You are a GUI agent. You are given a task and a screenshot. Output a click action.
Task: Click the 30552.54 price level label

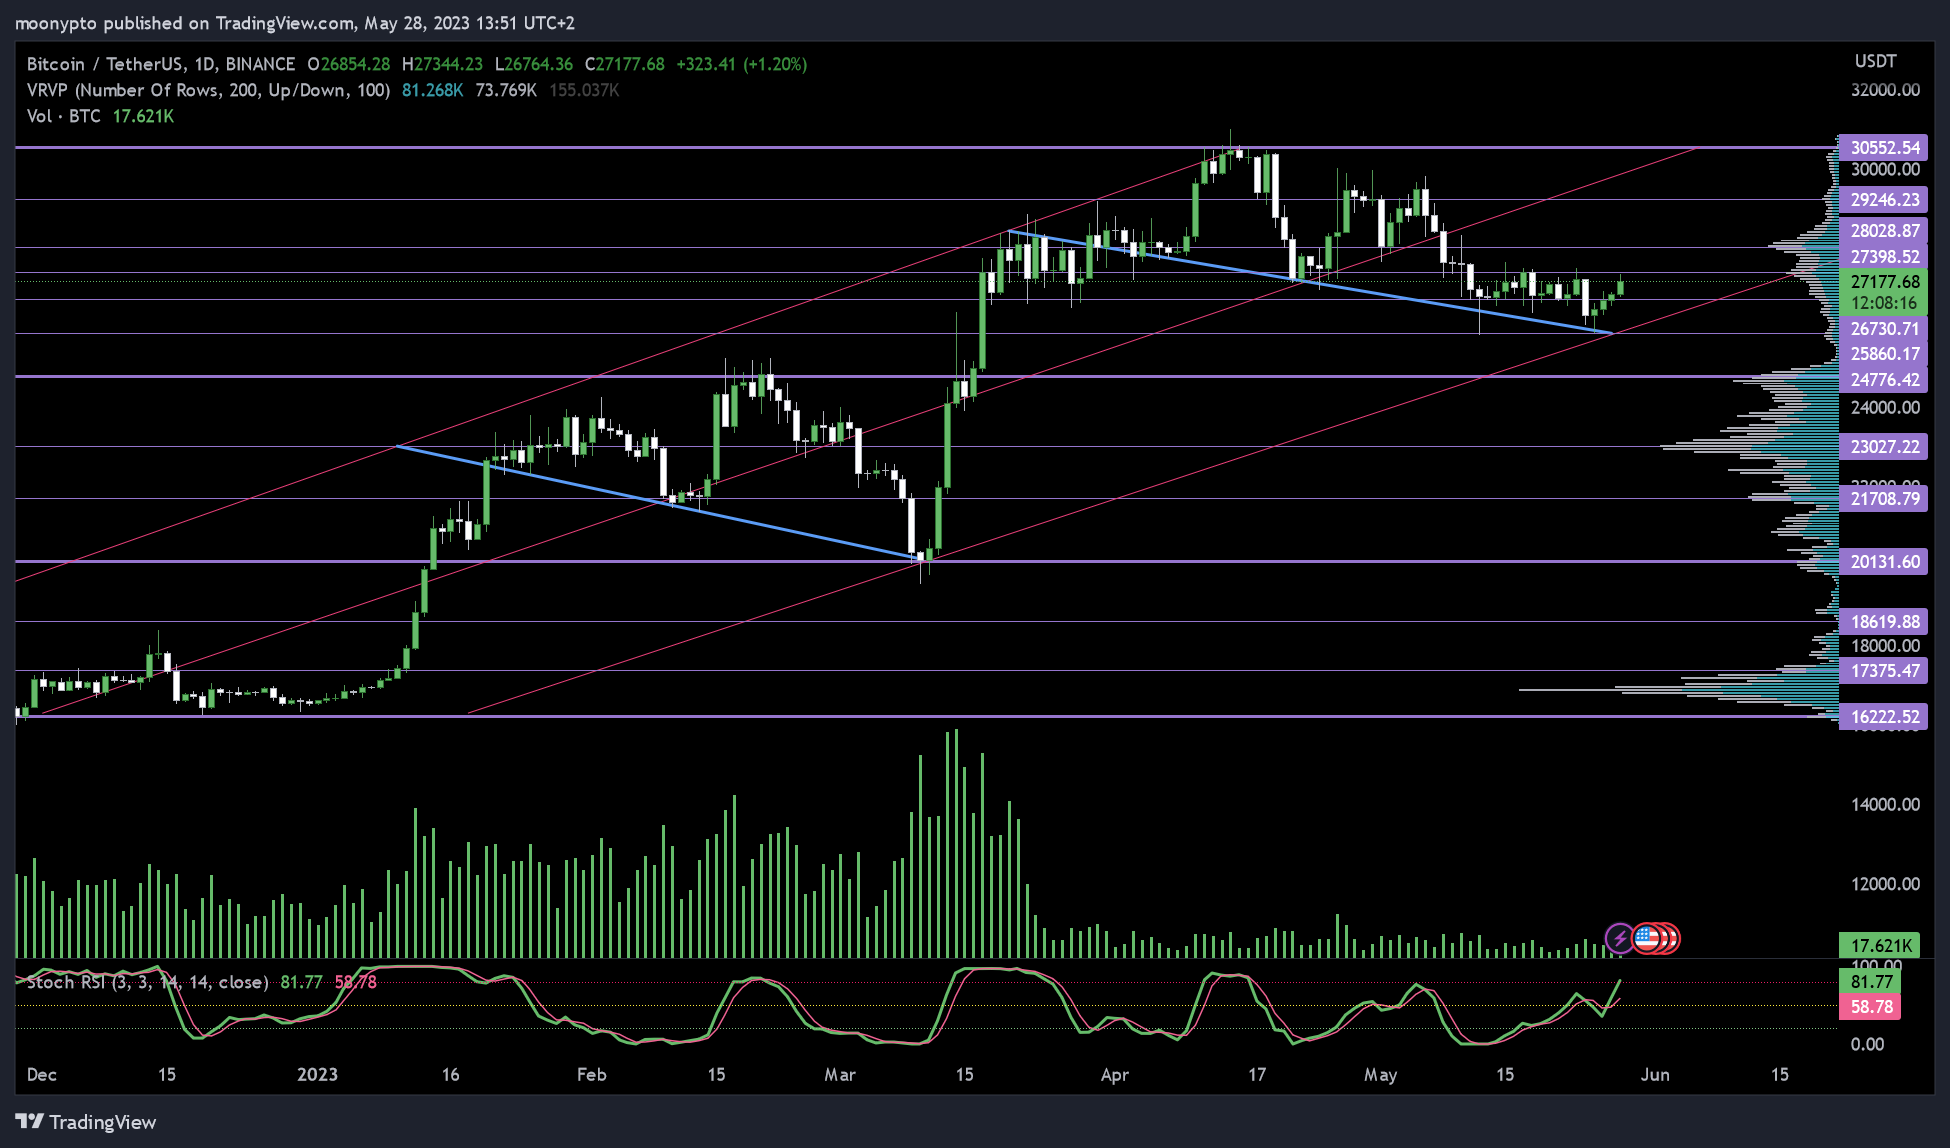(1884, 147)
